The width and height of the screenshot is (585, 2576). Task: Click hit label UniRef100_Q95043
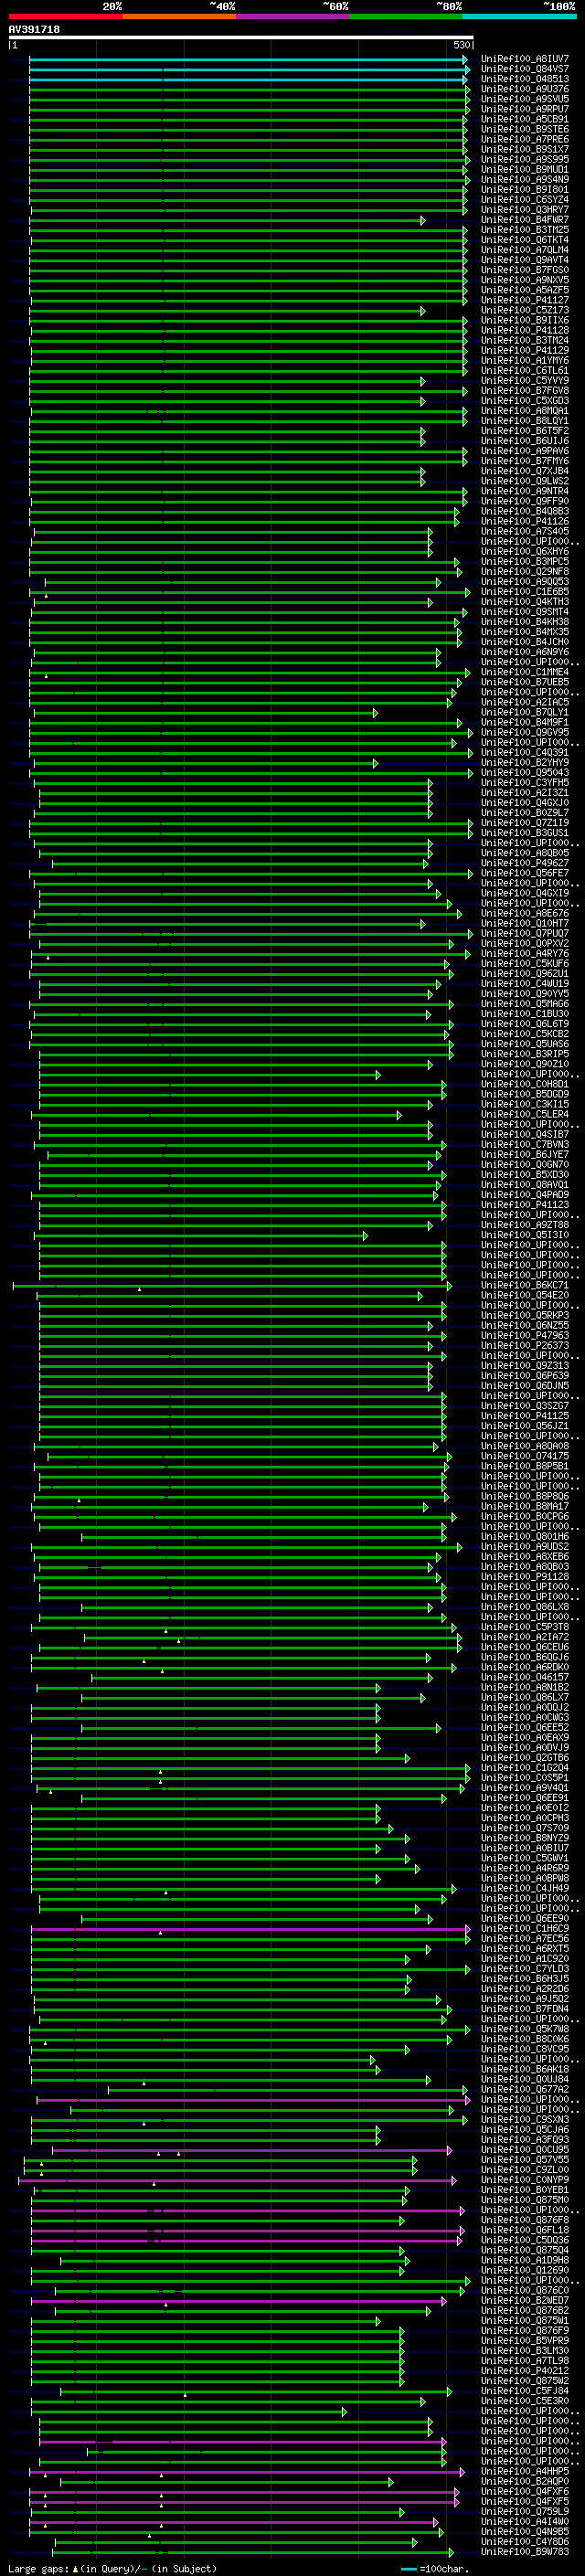click(x=524, y=773)
